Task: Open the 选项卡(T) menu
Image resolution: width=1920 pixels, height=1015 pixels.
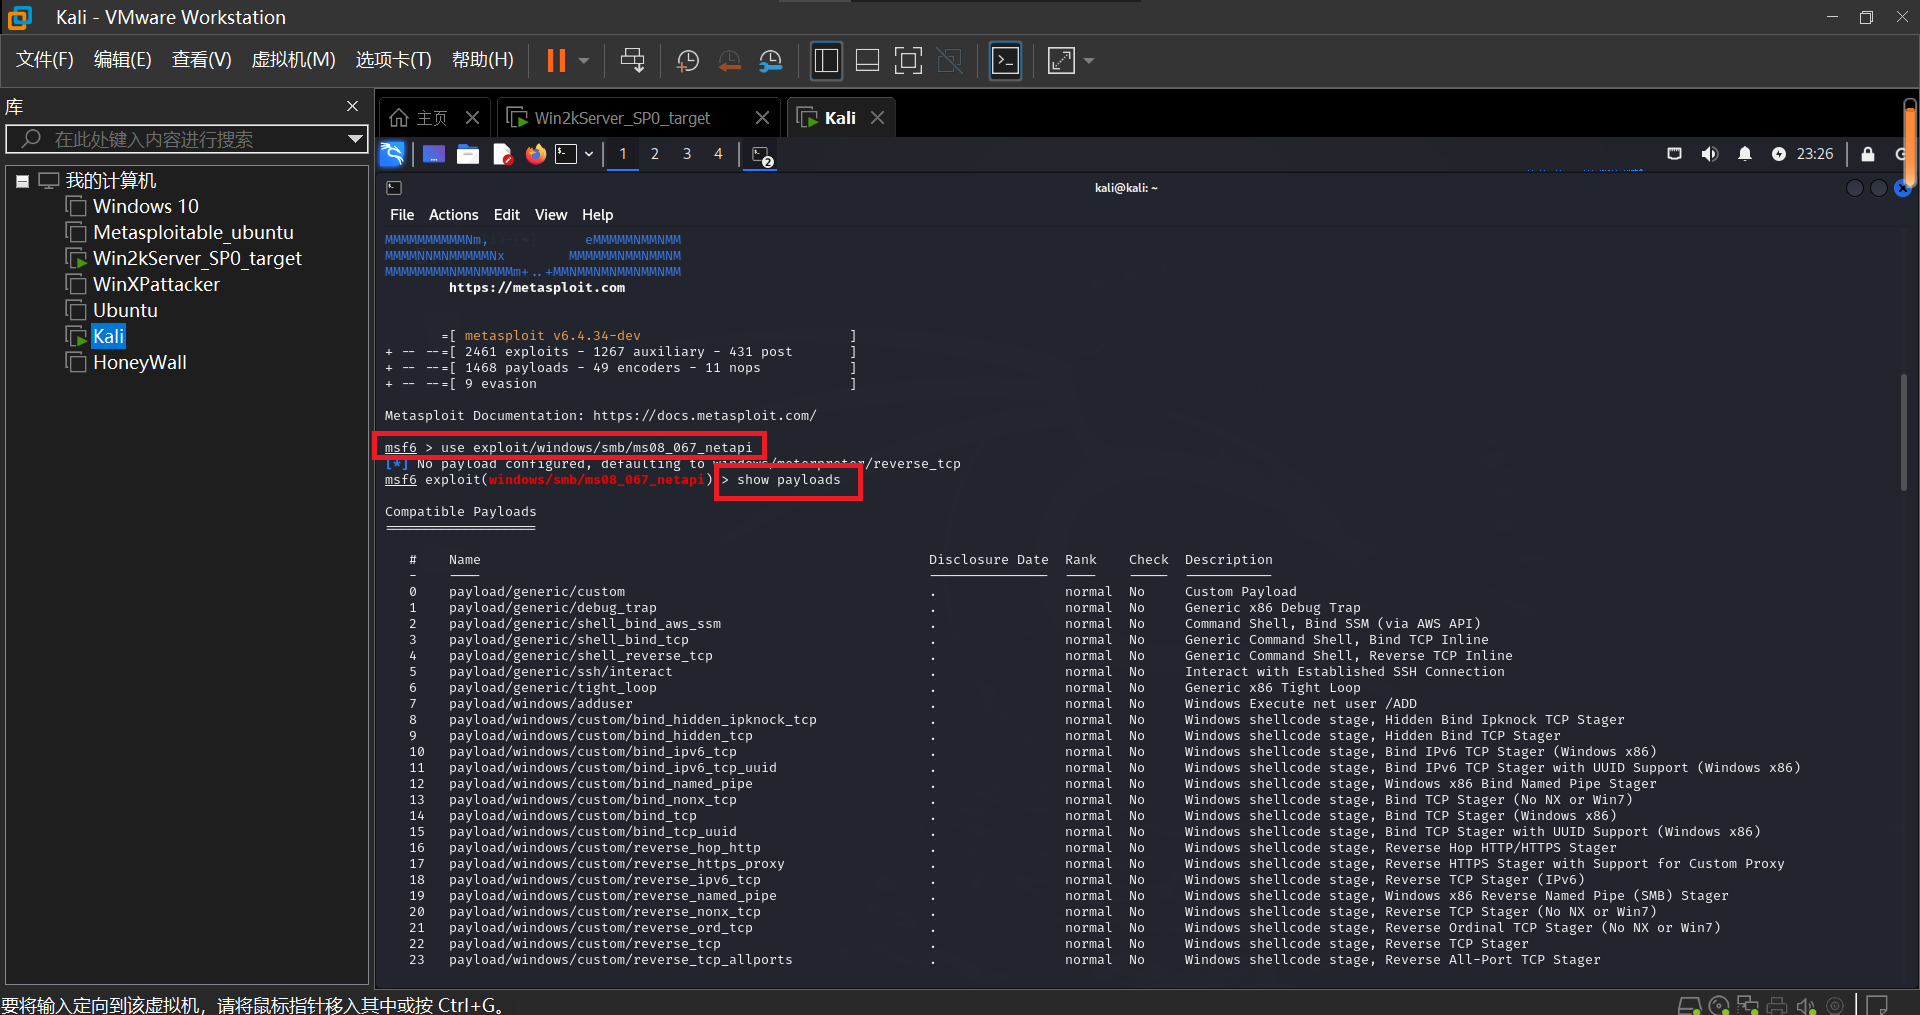Action: coord(393,60)
